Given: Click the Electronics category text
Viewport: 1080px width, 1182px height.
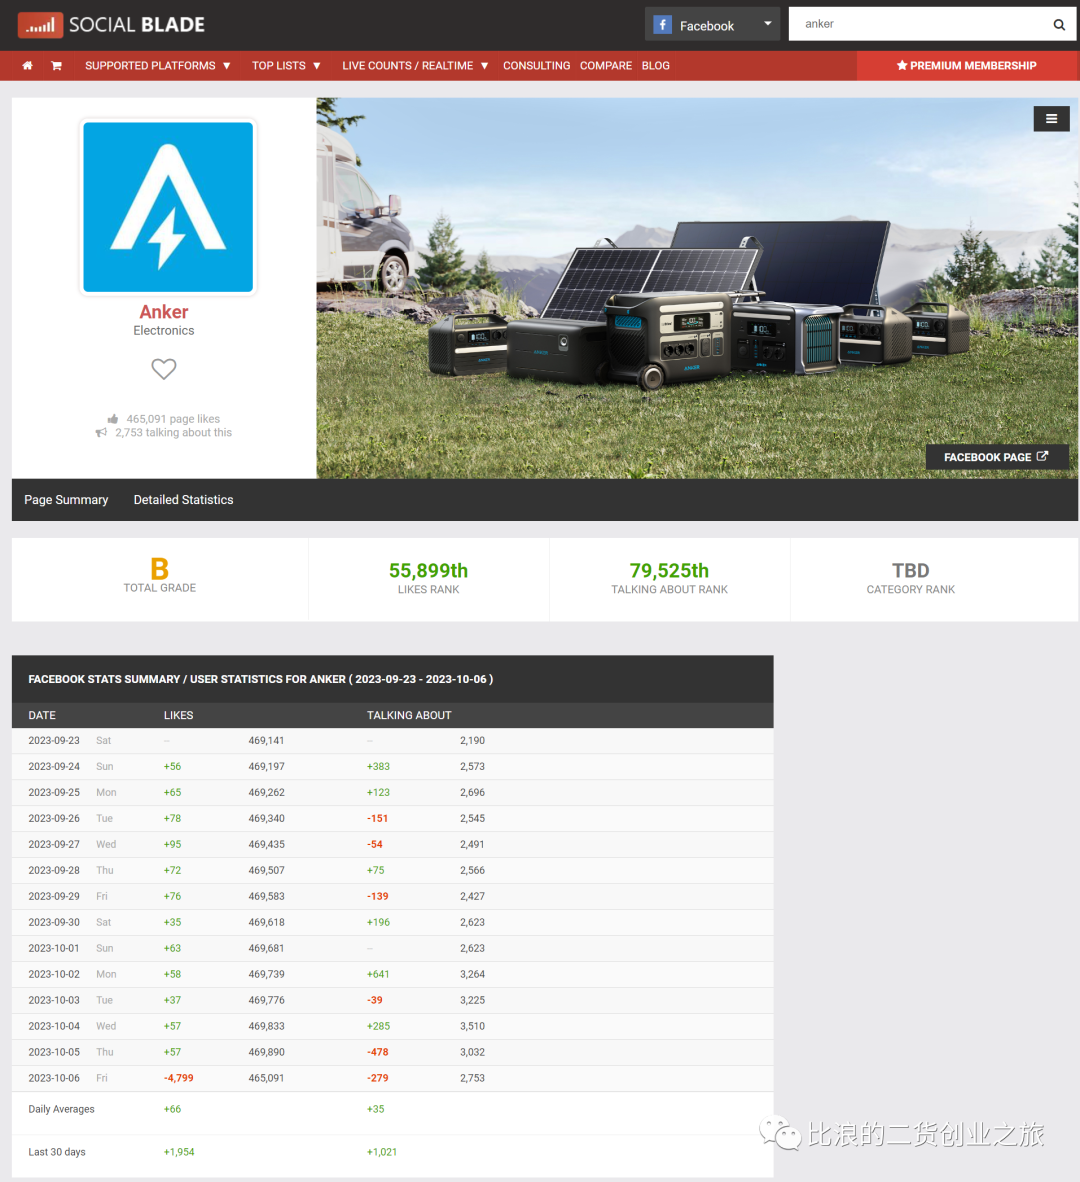Looking at the screenshot, I should (x=164, y=330).
